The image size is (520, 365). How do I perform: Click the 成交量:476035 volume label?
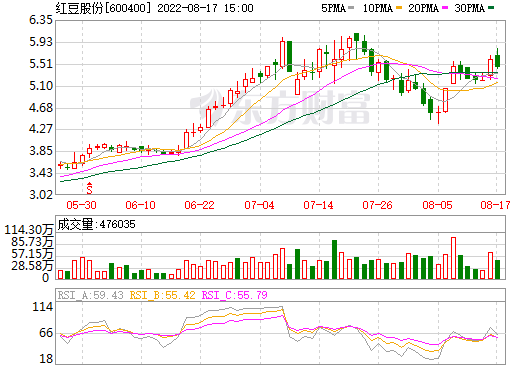[96, 224]
